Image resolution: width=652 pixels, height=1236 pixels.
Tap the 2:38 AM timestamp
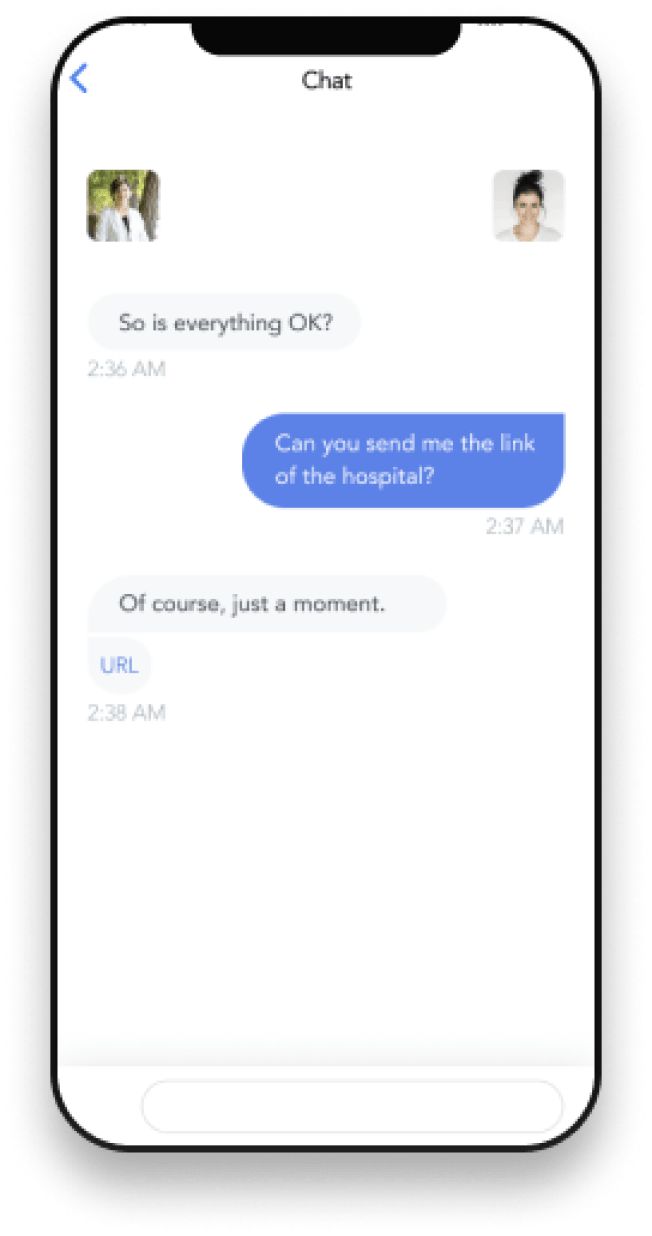click(x=126, y=713)
